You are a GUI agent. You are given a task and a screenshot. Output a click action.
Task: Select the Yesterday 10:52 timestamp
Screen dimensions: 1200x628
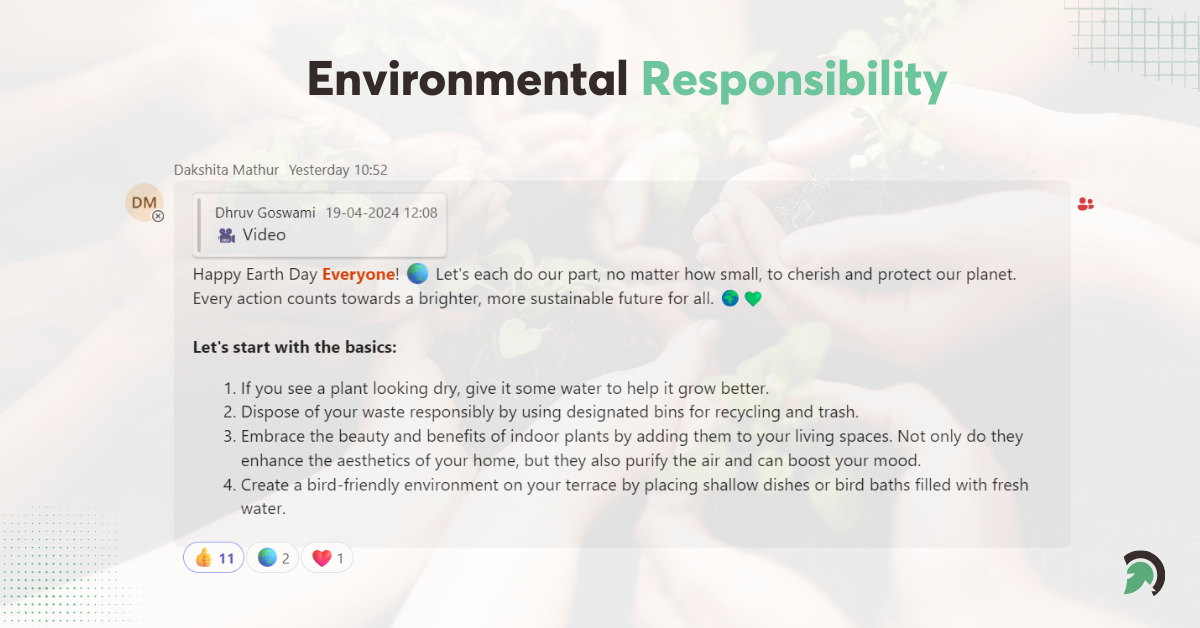point(337,169)
